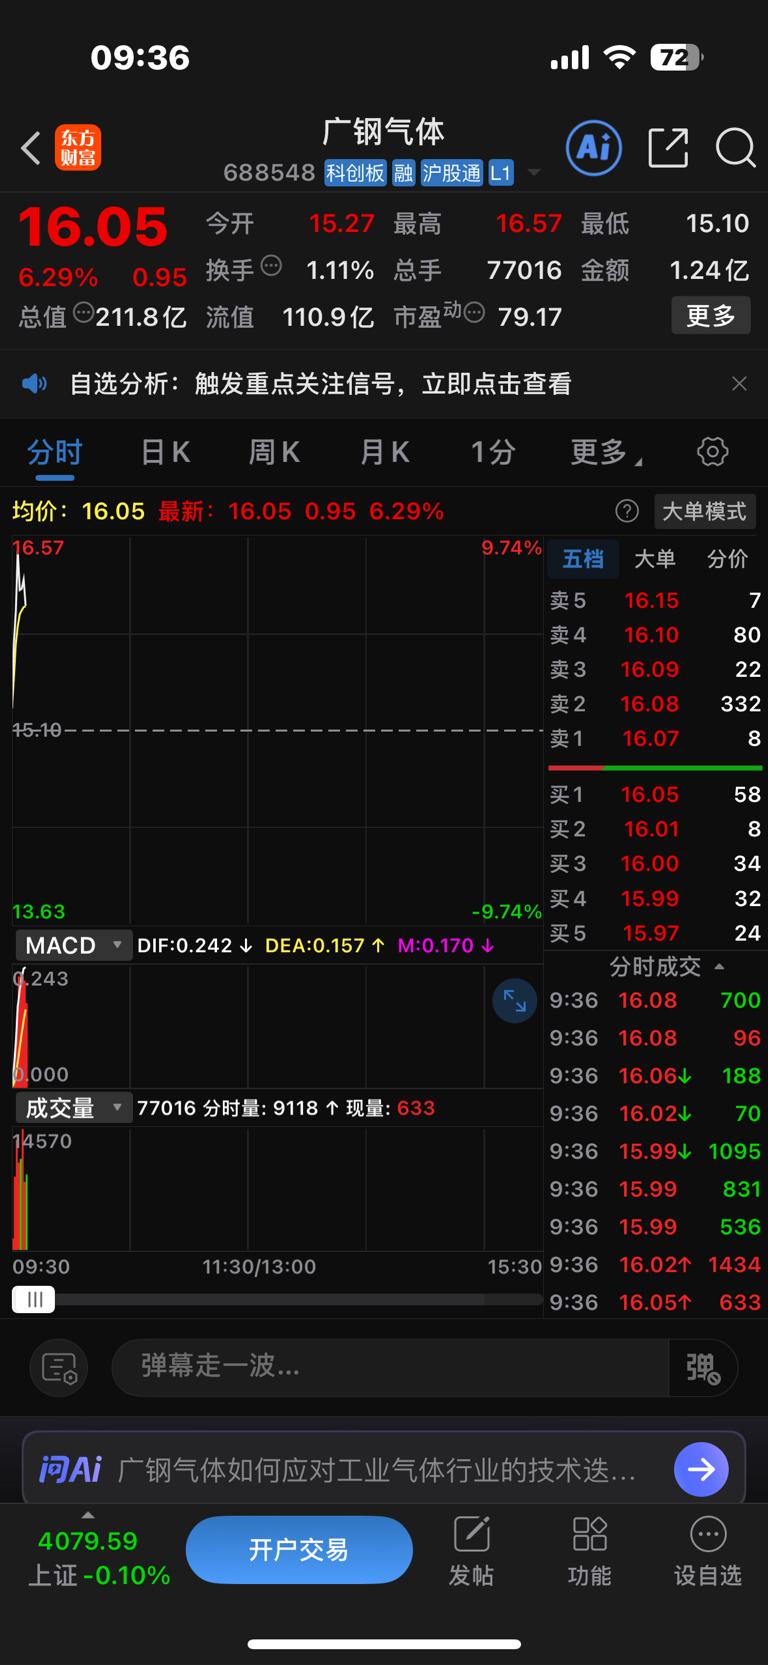Tap the 卖2 16.08 order row

[x=655, y=704]
